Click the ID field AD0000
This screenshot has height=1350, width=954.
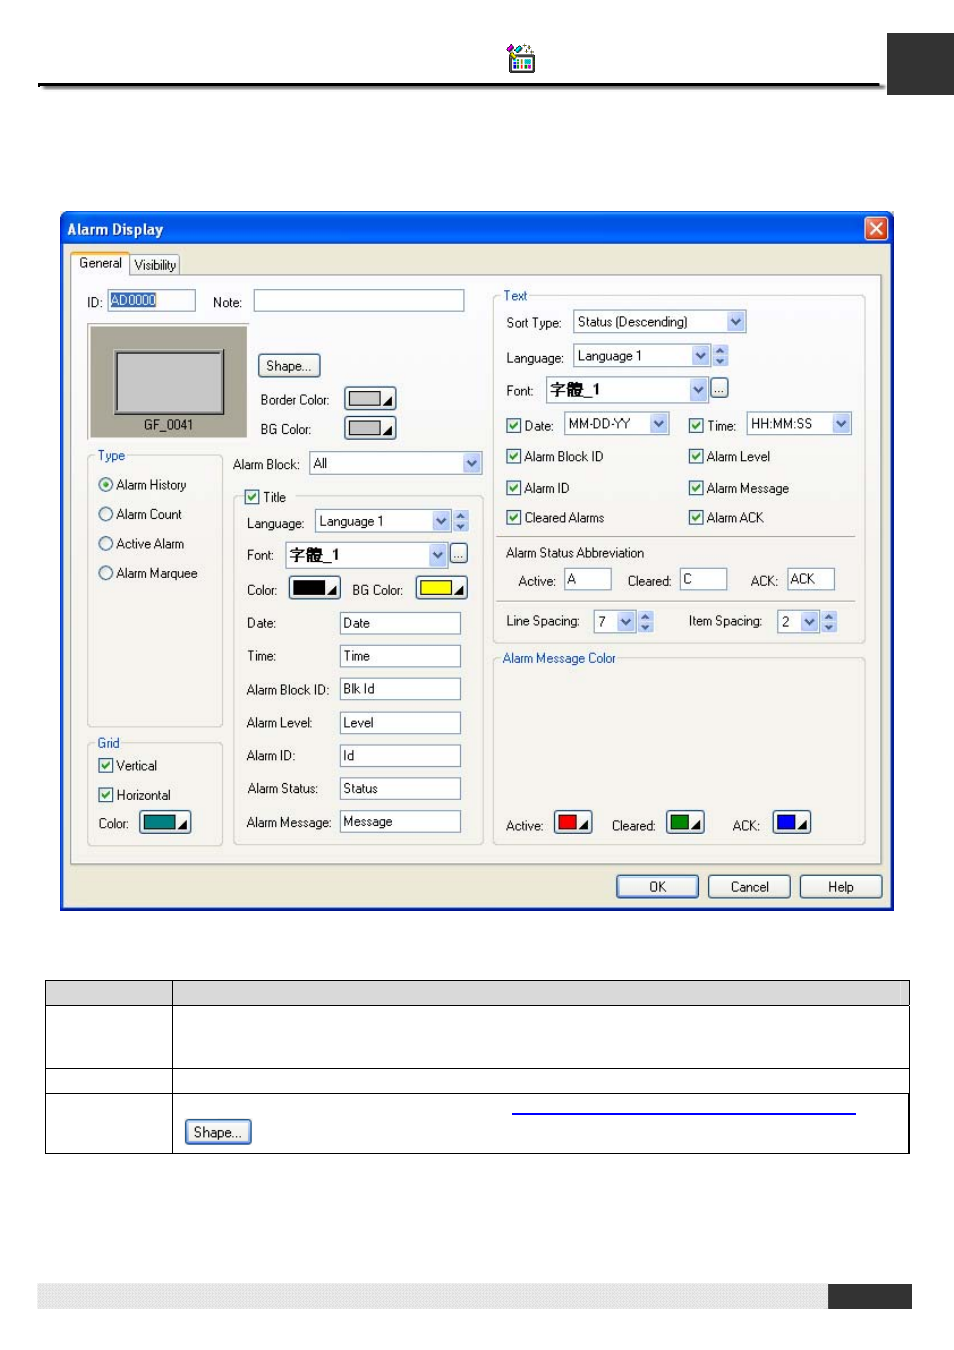151,300
